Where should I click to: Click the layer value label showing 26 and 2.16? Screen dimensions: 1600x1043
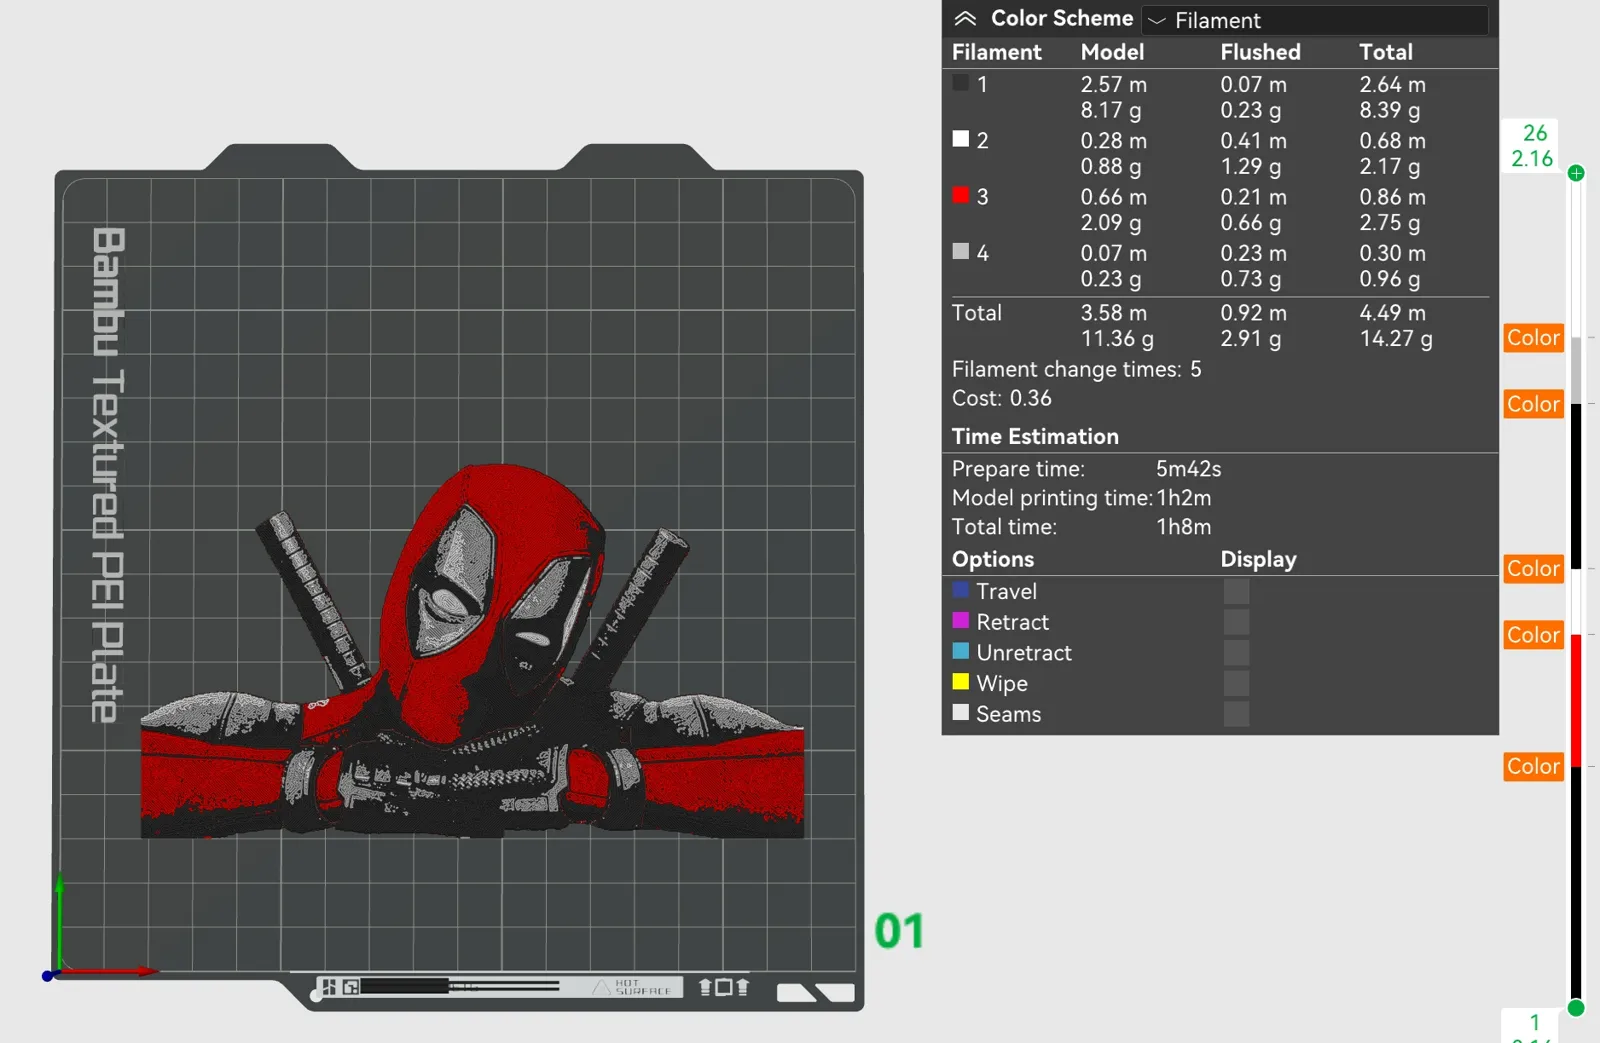point(1532,146)
